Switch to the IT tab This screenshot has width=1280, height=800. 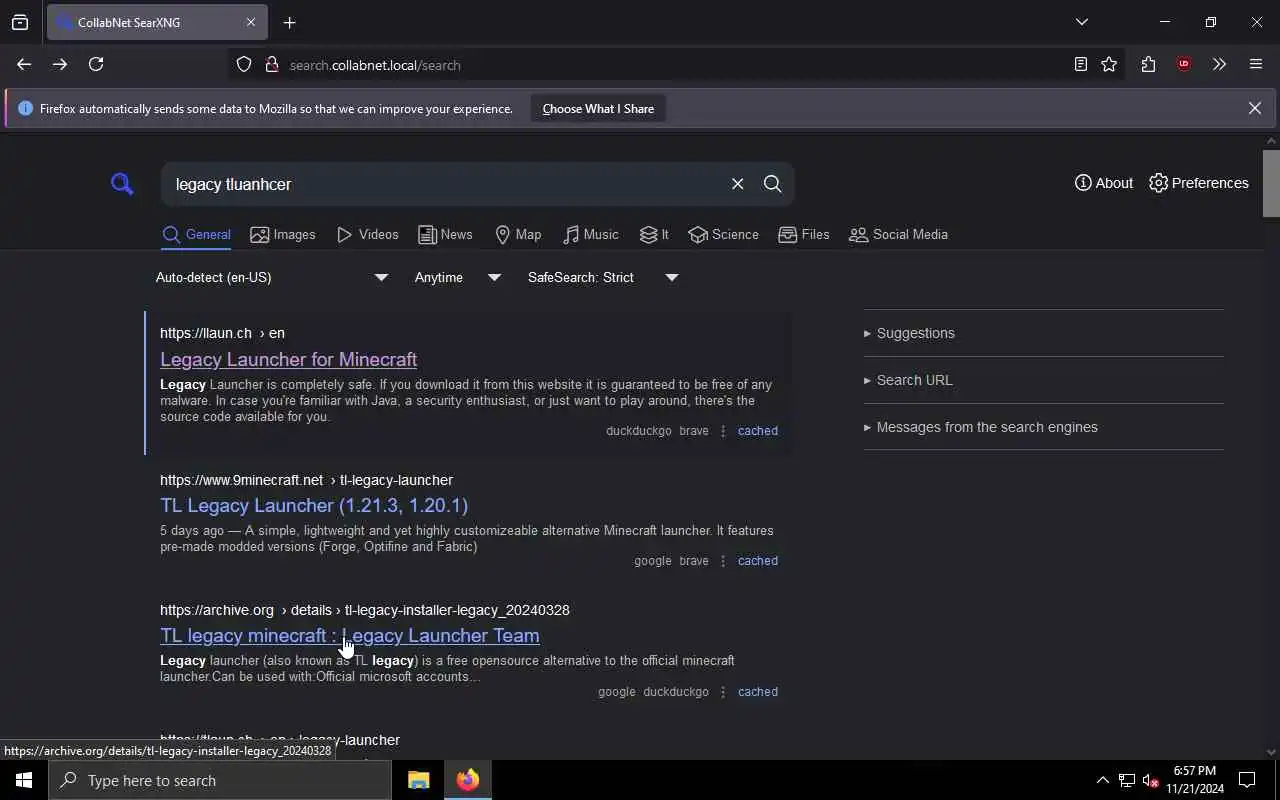click(654, 234)
